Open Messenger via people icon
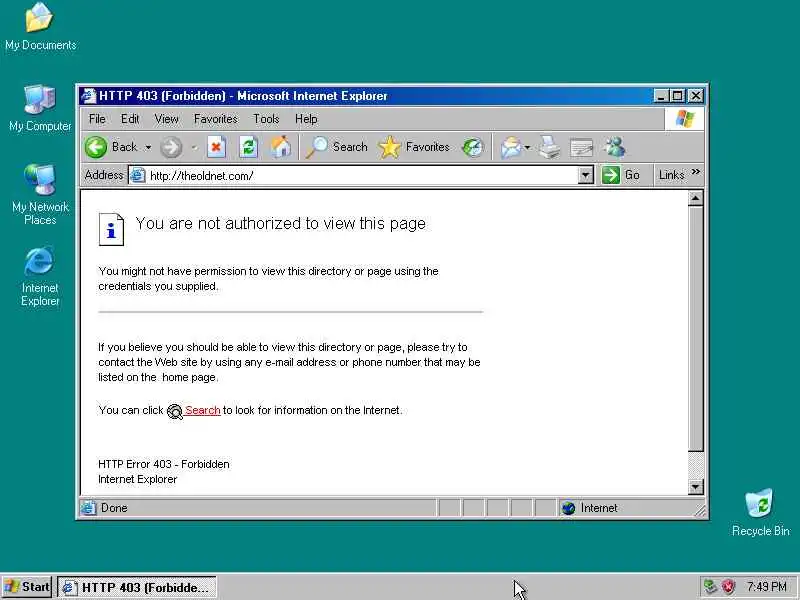This screenshot has width=800, height=600. coord(615,147)
